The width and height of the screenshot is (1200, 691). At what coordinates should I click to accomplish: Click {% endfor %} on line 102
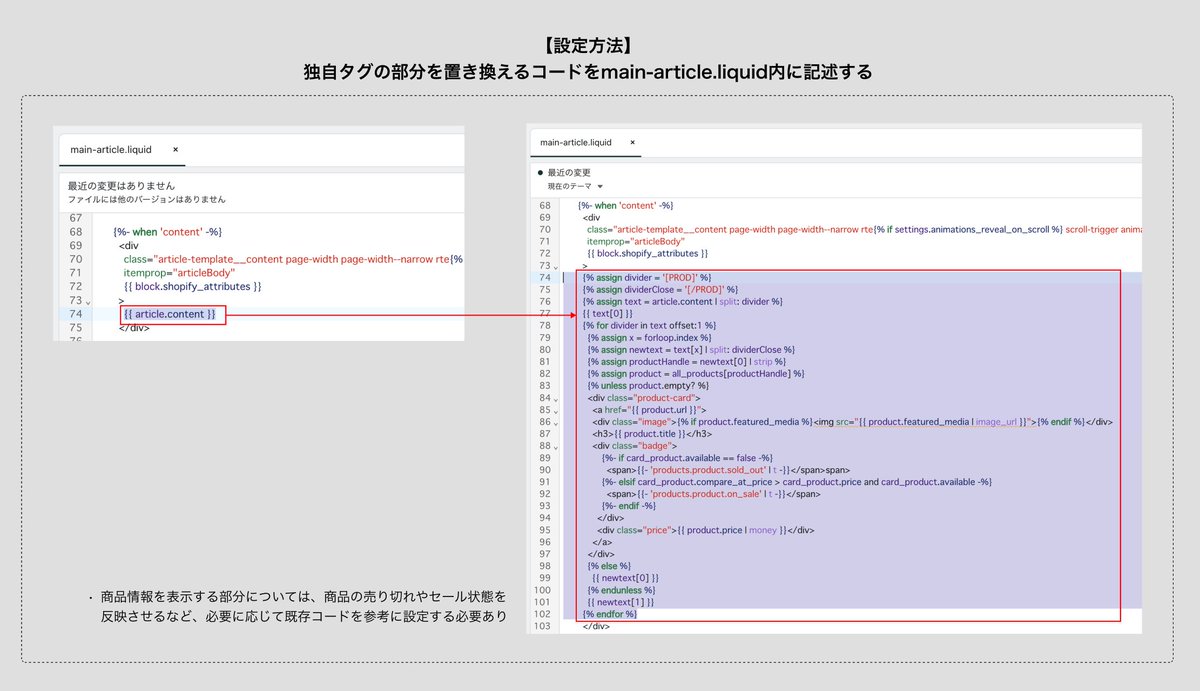point(610,614)
